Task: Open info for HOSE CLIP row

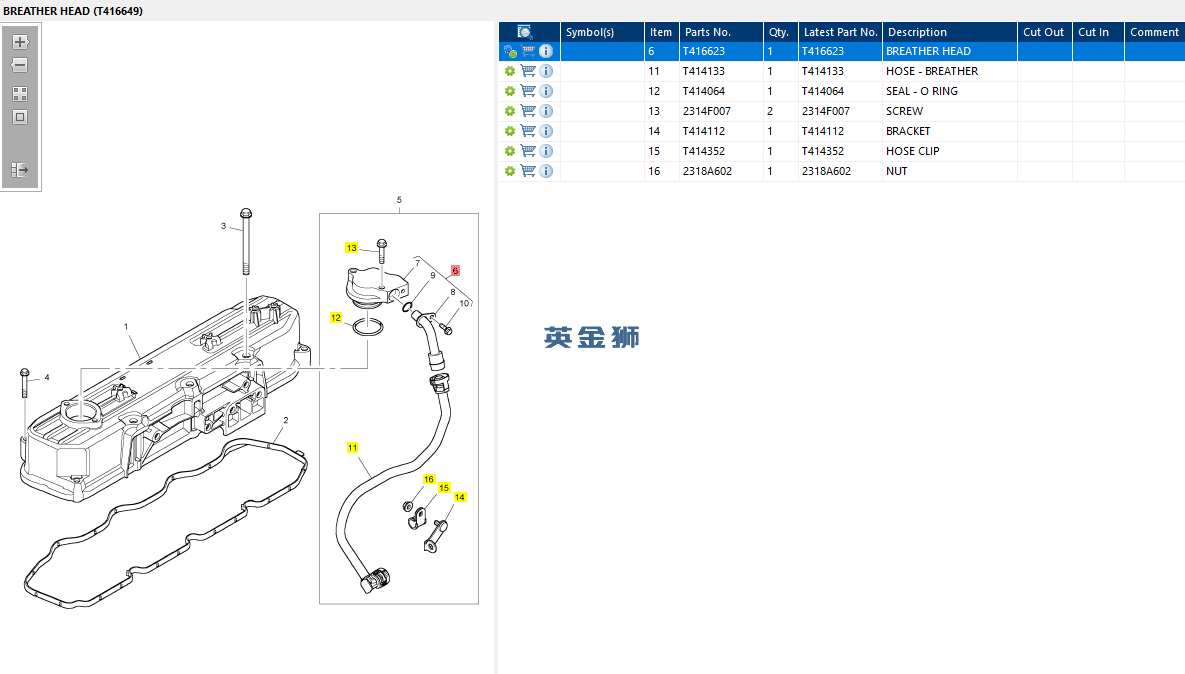Action: tap(546, 151)
